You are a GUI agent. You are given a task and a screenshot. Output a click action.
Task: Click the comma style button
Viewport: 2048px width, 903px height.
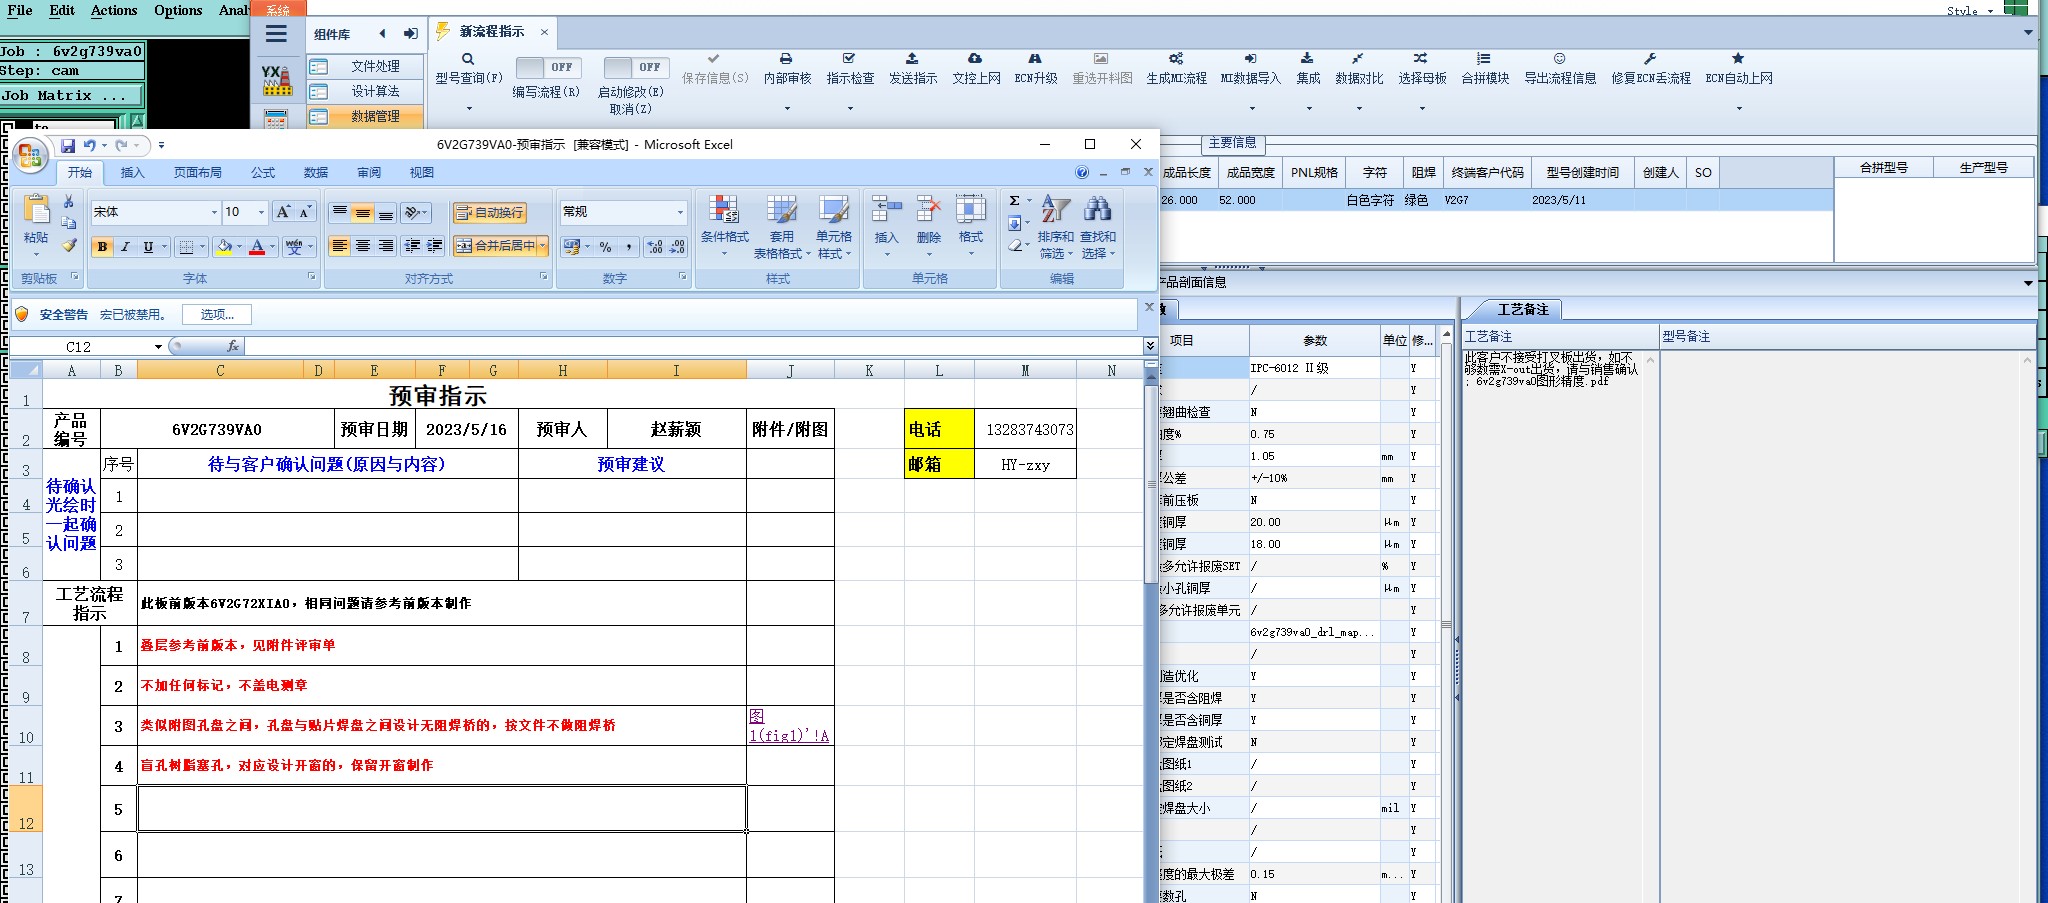pos(629,247)
